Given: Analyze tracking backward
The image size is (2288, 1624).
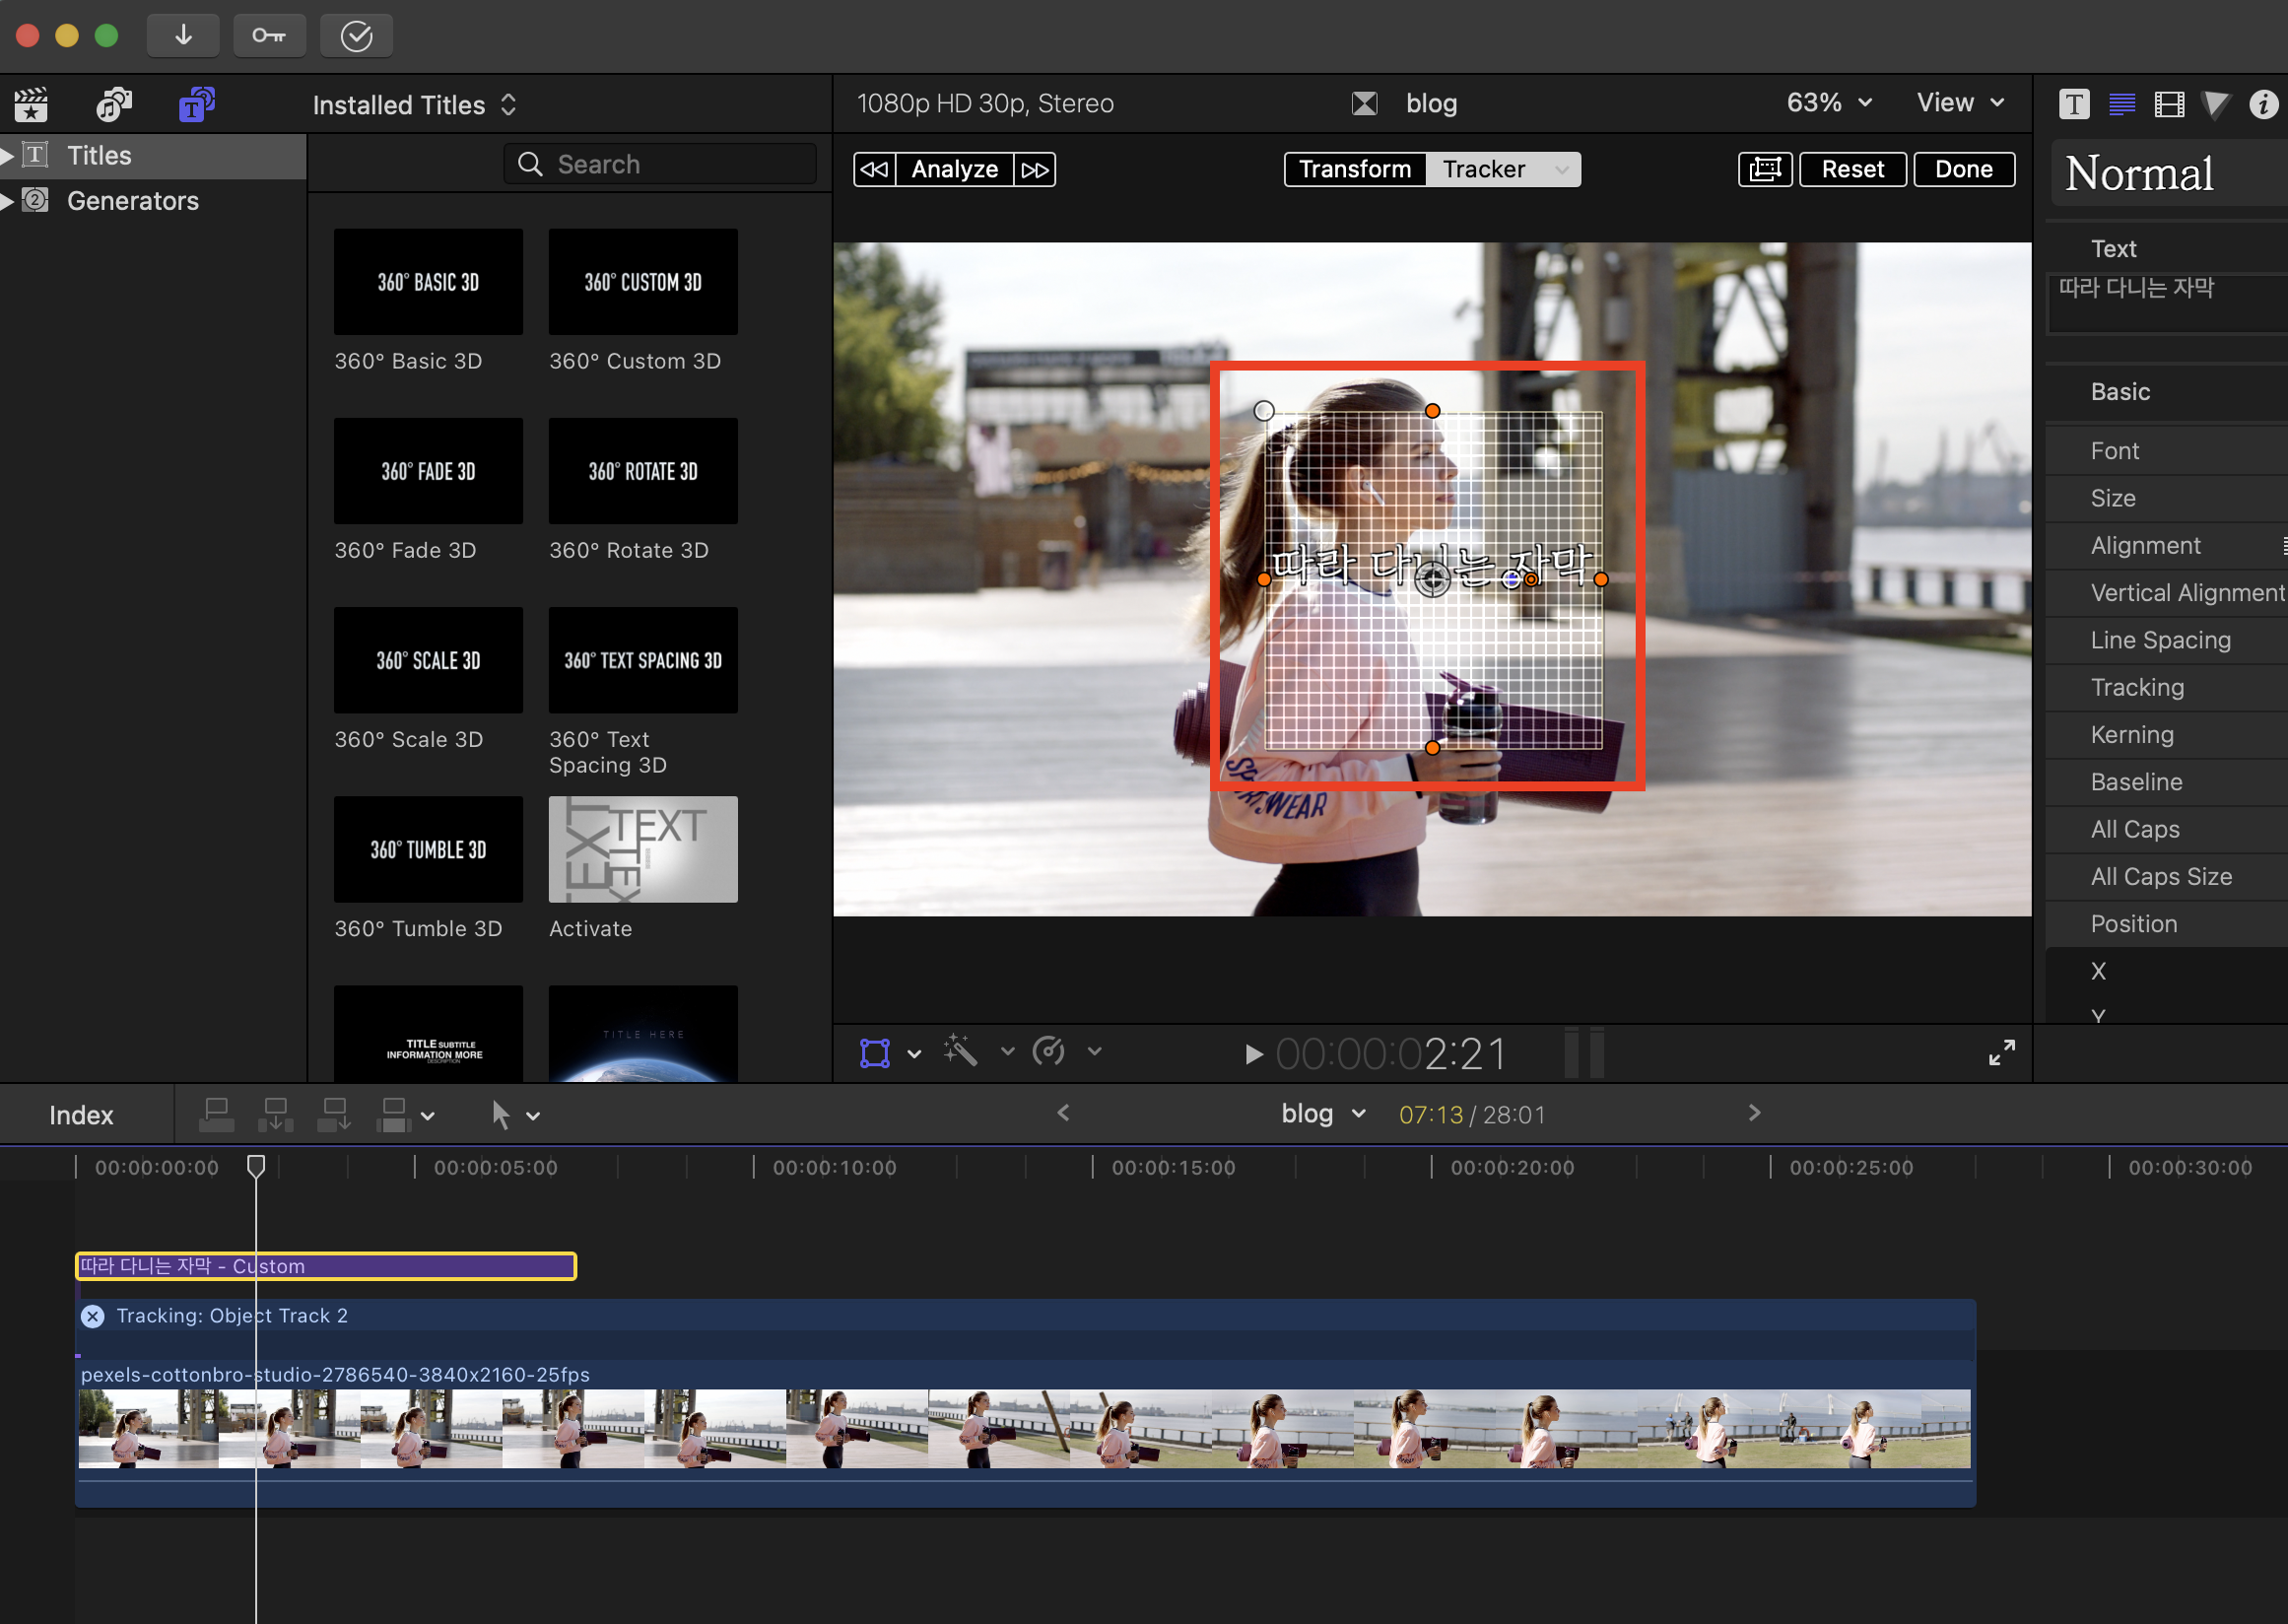Looking at the screenshot, I should (x=874, y=169).
